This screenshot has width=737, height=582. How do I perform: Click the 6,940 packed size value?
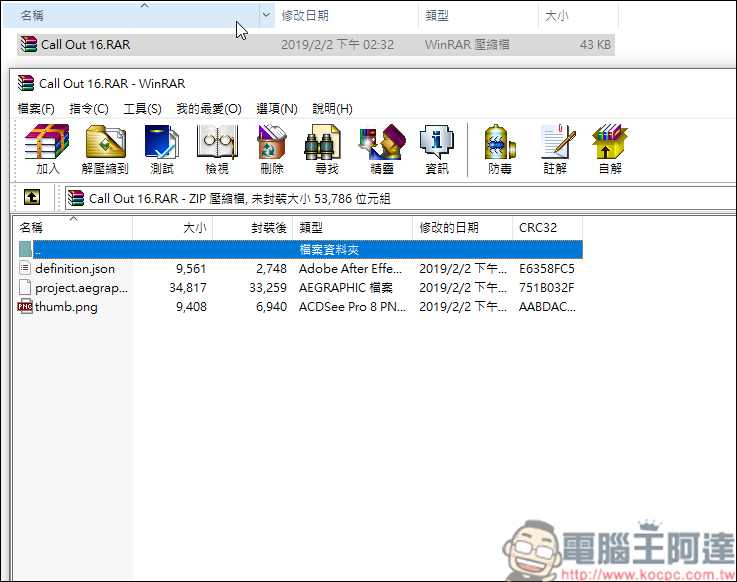tap(271, 307)
